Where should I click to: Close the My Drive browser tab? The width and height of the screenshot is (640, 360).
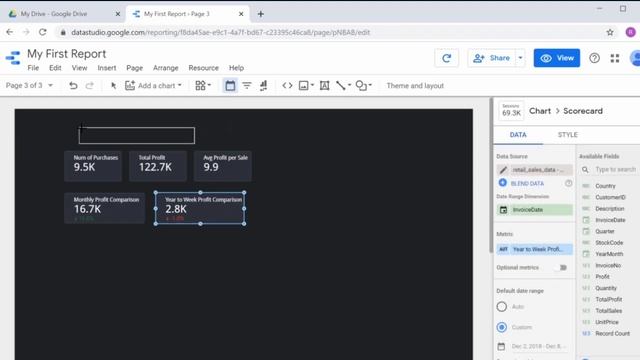(x=118, y=14)
